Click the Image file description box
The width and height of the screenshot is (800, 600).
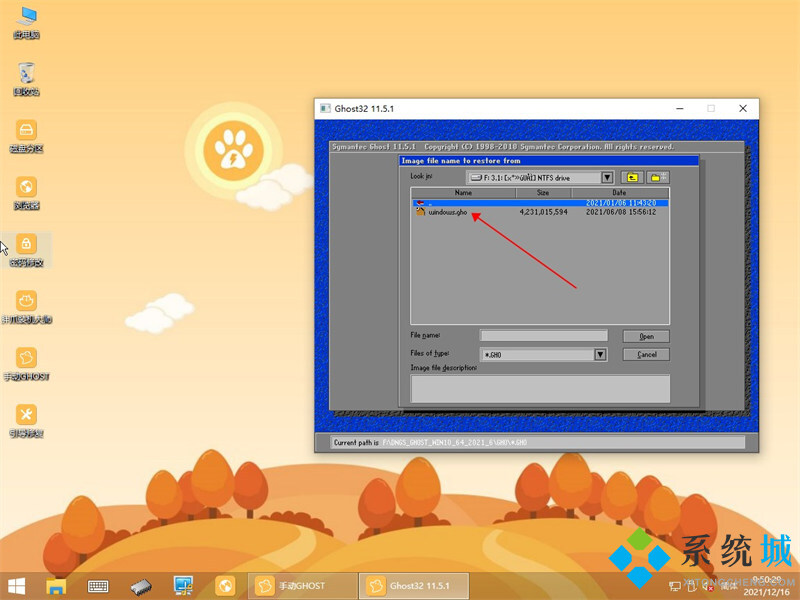(540, 389)
